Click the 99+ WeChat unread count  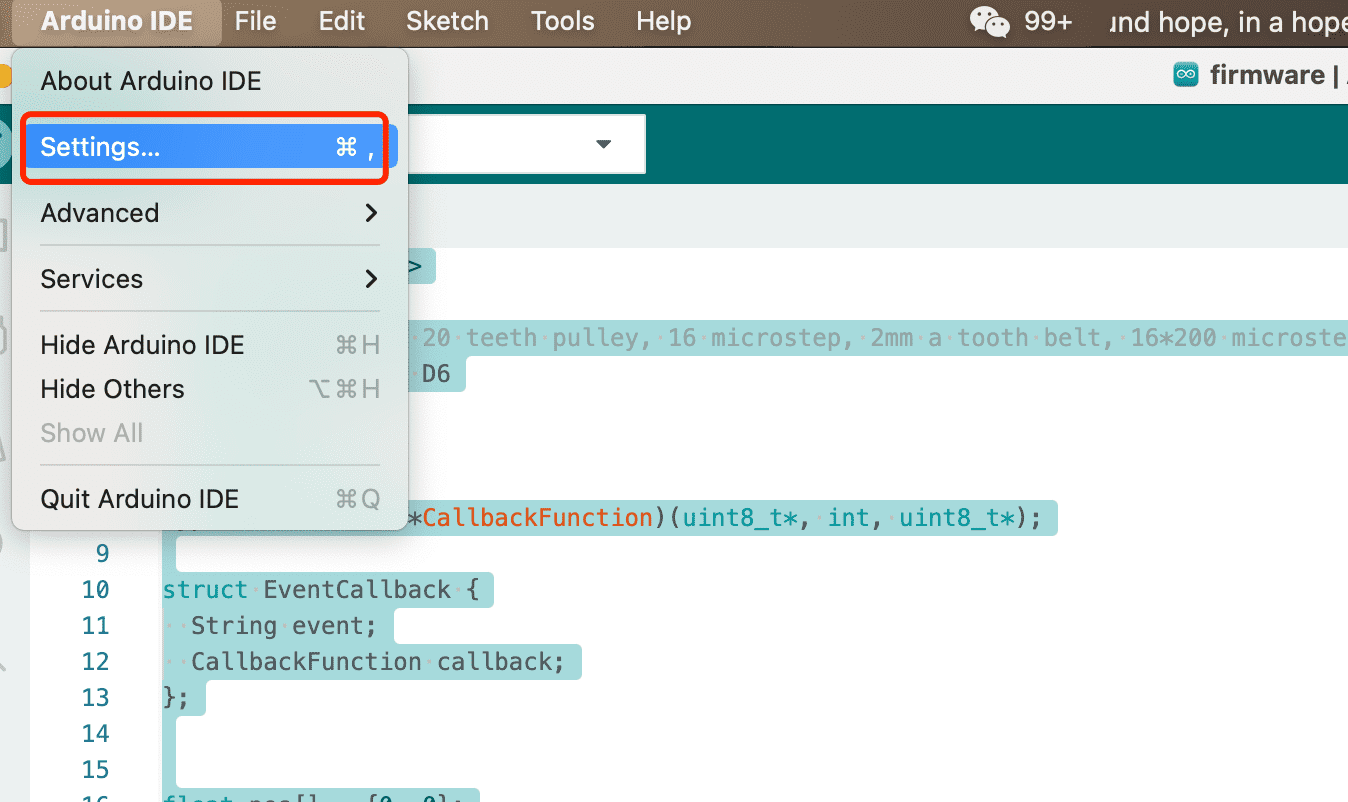click(1048, 21)
